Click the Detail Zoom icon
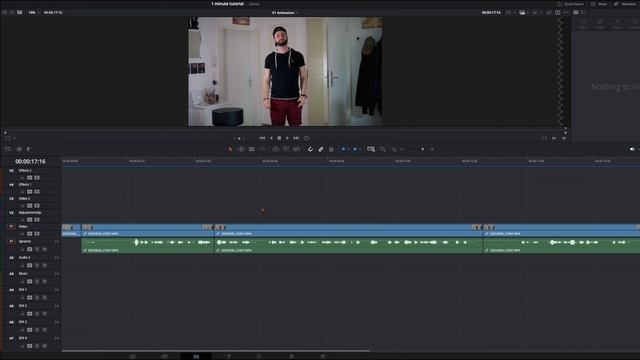The width and height of the screenshot is (640, 360). [x=382, y=149]
